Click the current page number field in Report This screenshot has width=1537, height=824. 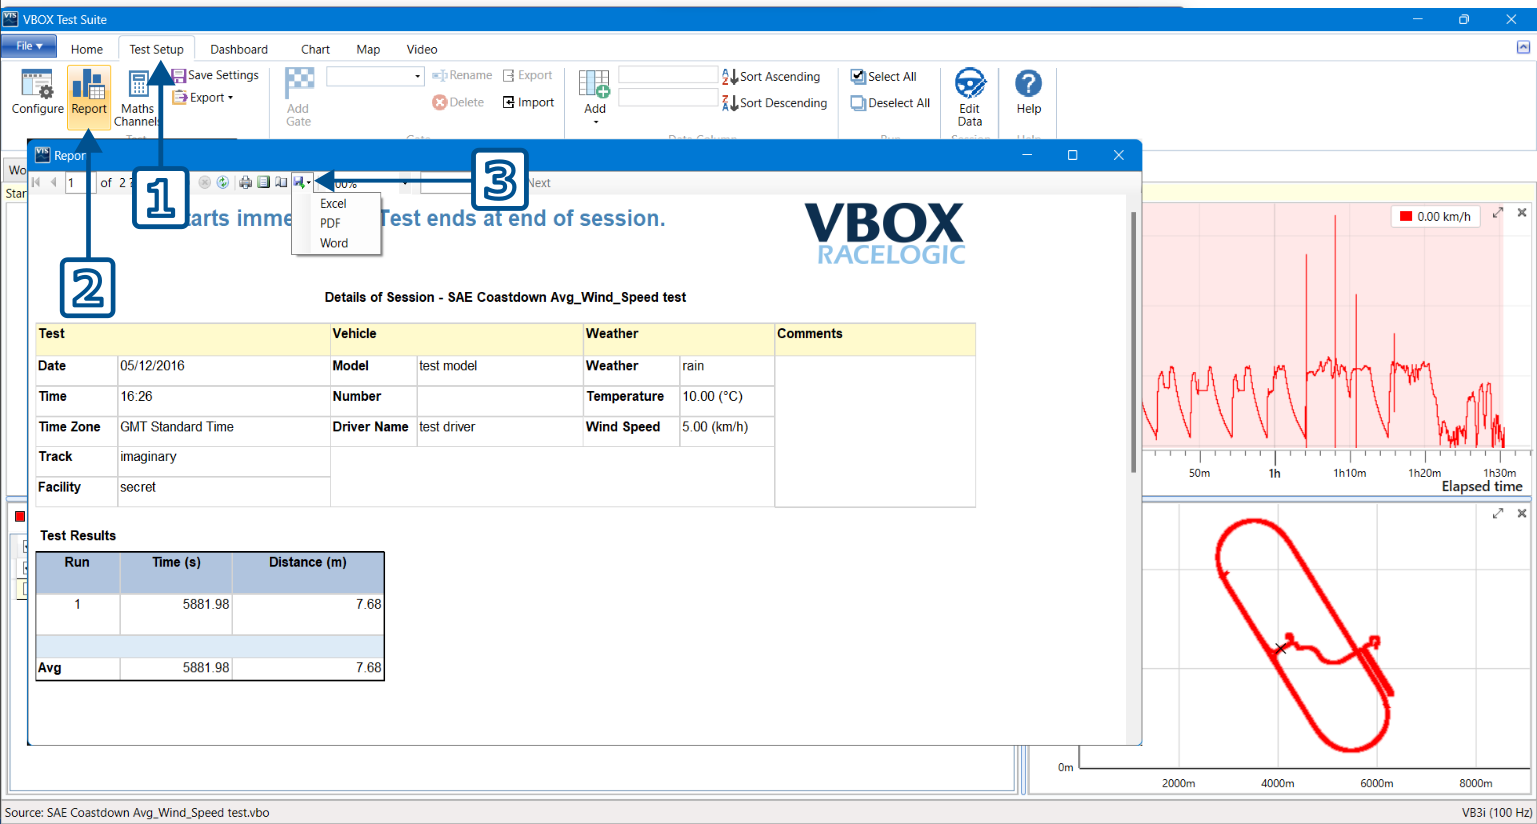(x=79, y=182)
